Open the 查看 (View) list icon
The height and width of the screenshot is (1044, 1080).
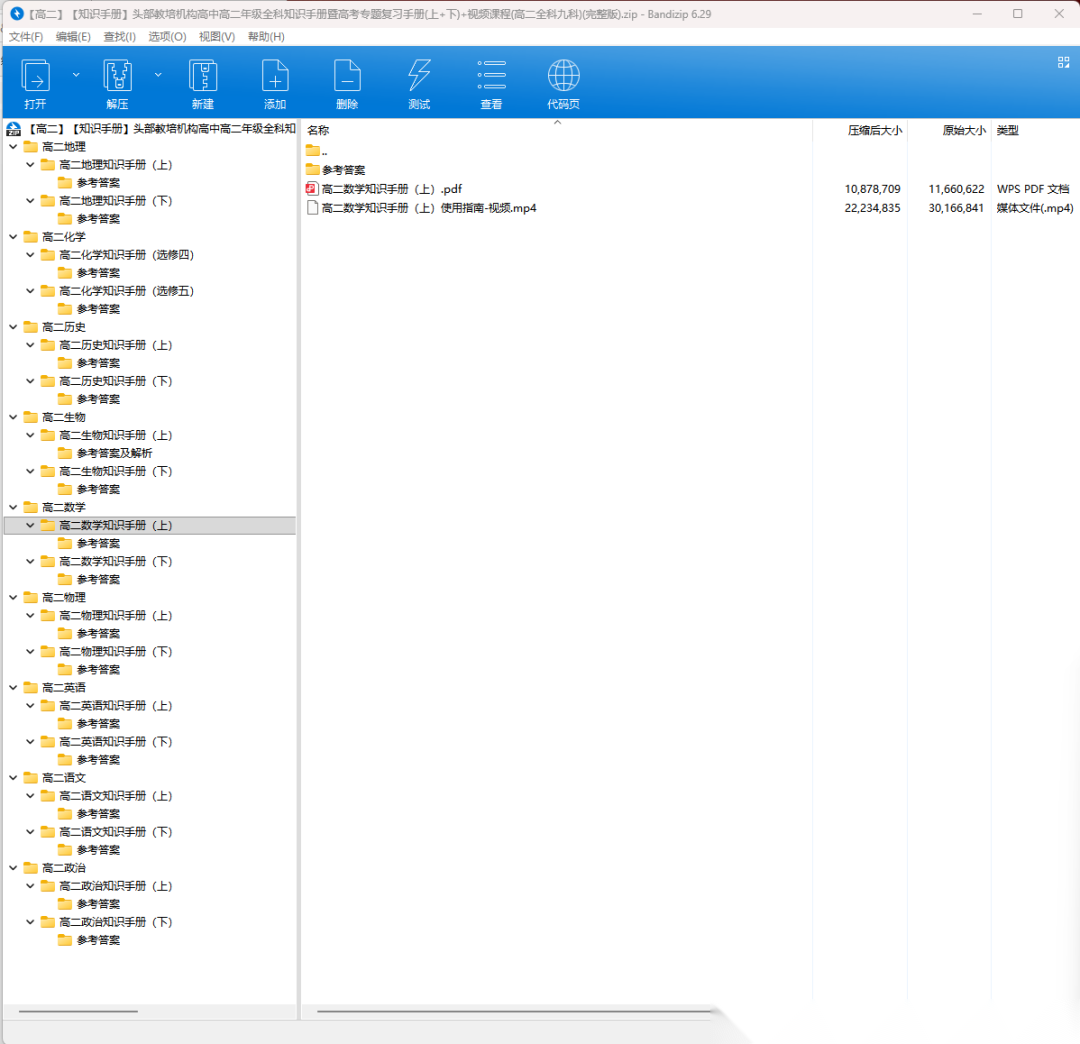point(491,78)
